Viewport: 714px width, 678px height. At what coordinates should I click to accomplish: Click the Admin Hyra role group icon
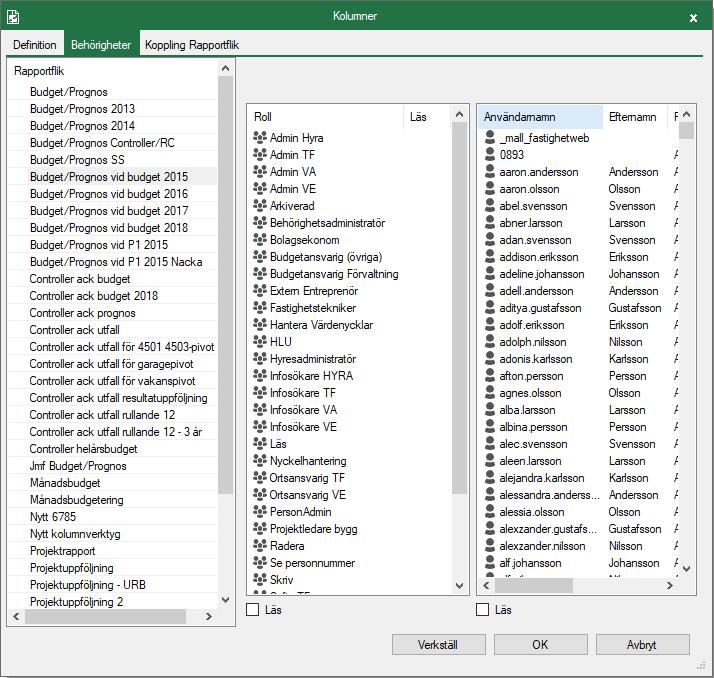point(260,137)
